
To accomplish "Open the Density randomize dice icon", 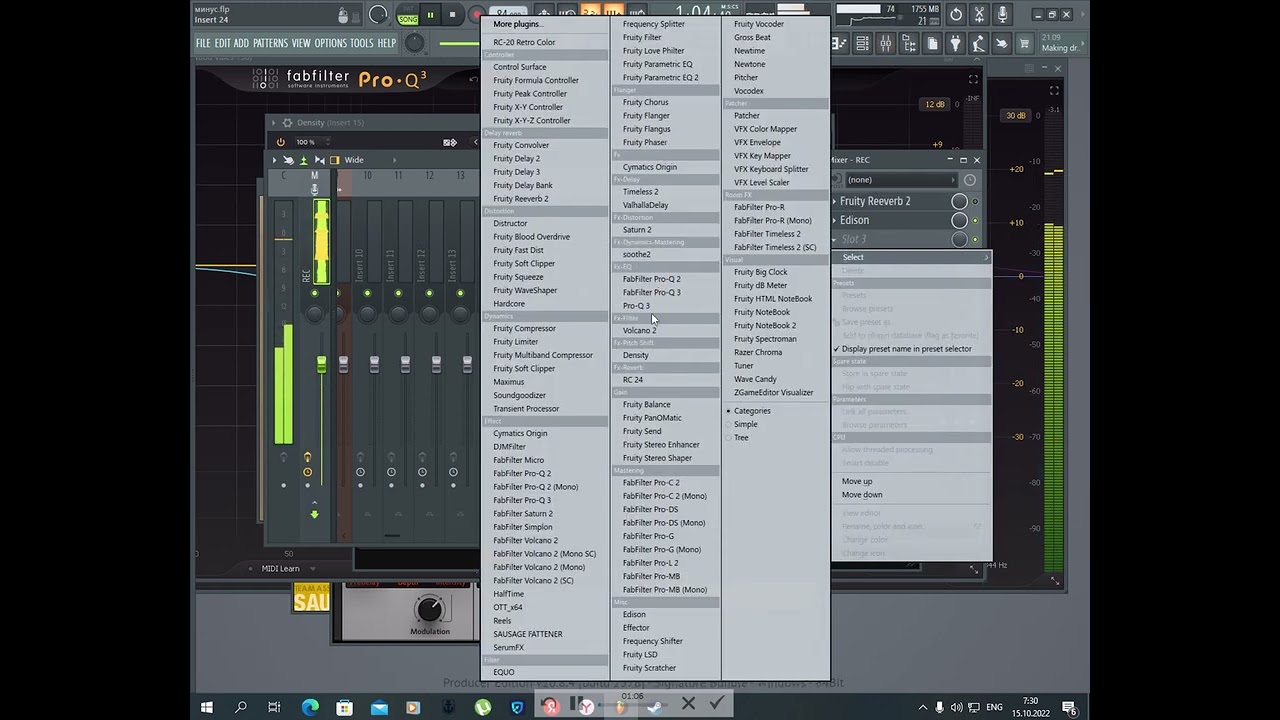I will point(450,142).
